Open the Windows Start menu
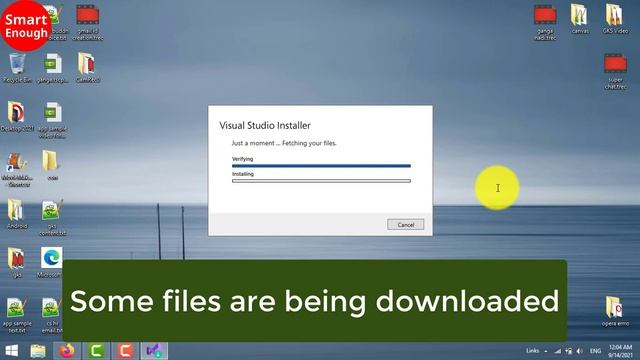Screen dimensions: 640x360 point(12,351)
